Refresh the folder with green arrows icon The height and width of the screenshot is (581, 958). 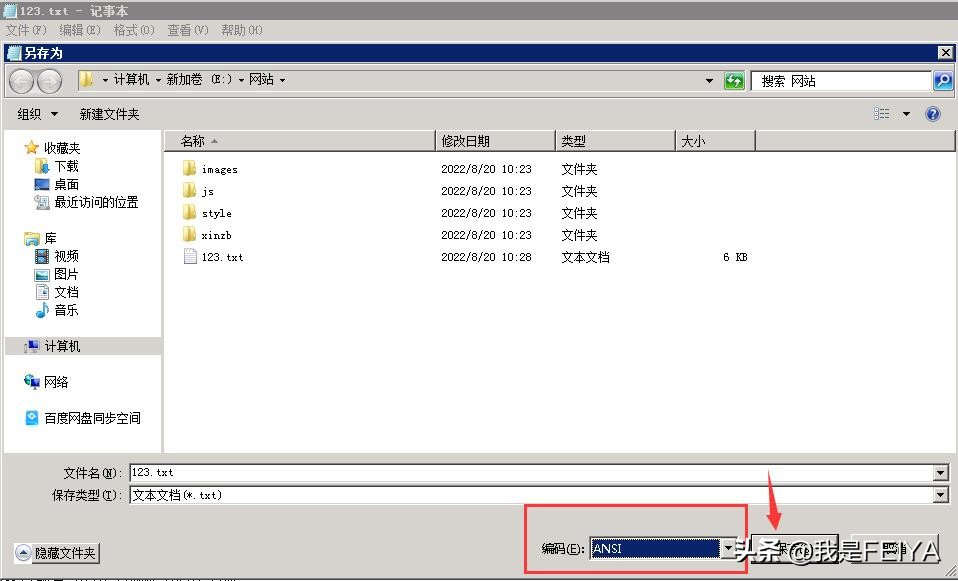point(734,81)
